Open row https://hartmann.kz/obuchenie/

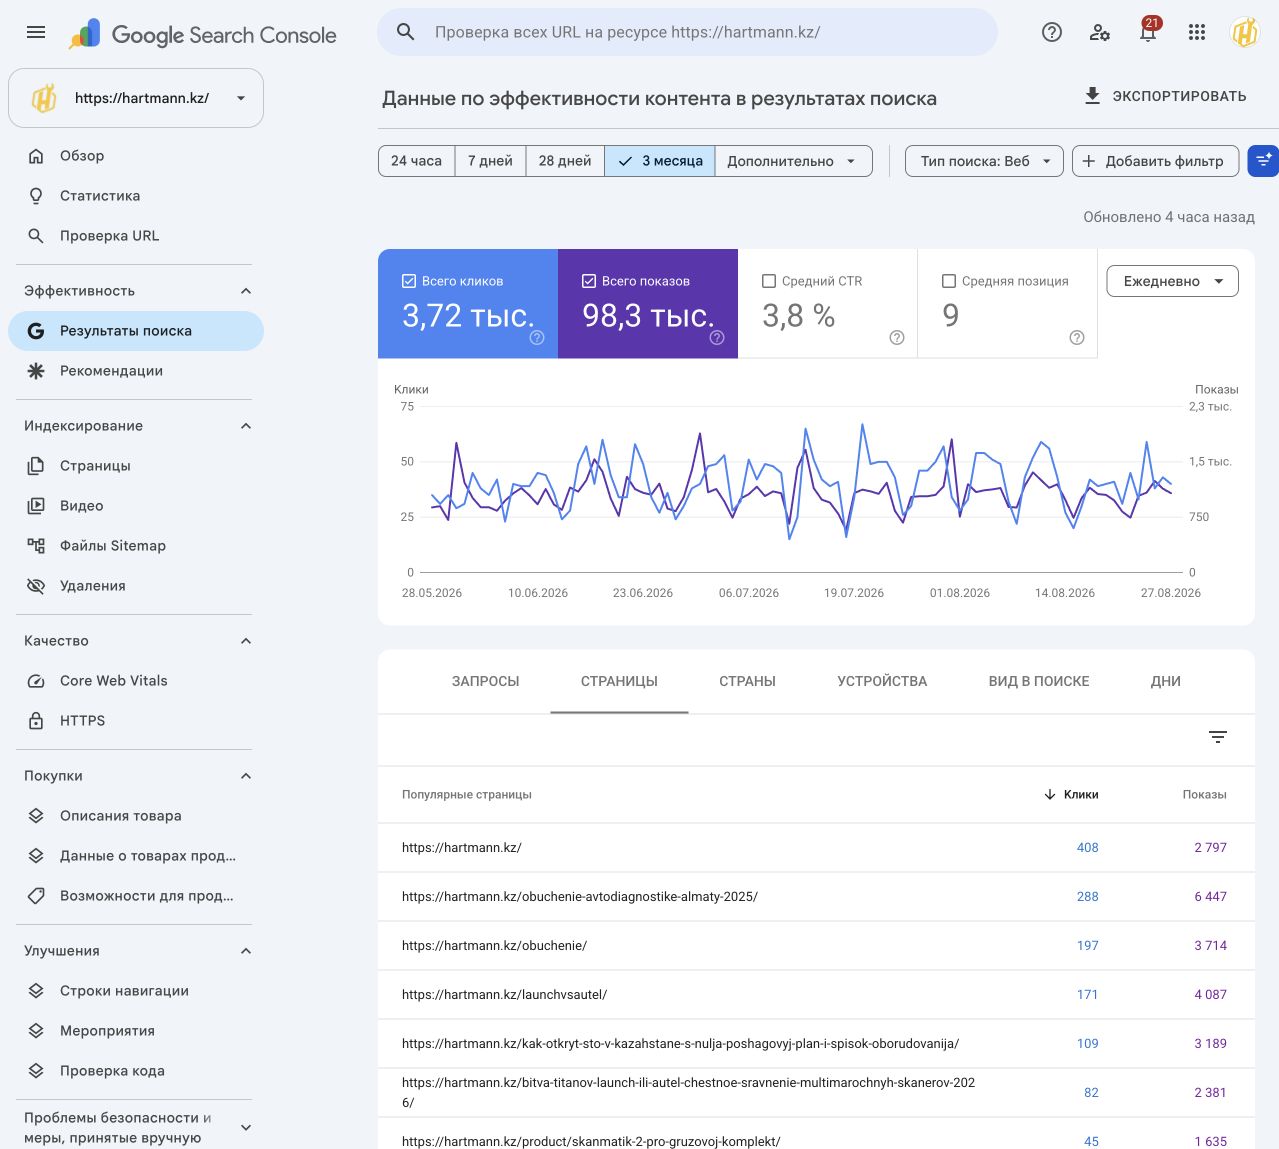tap(816, 945)
